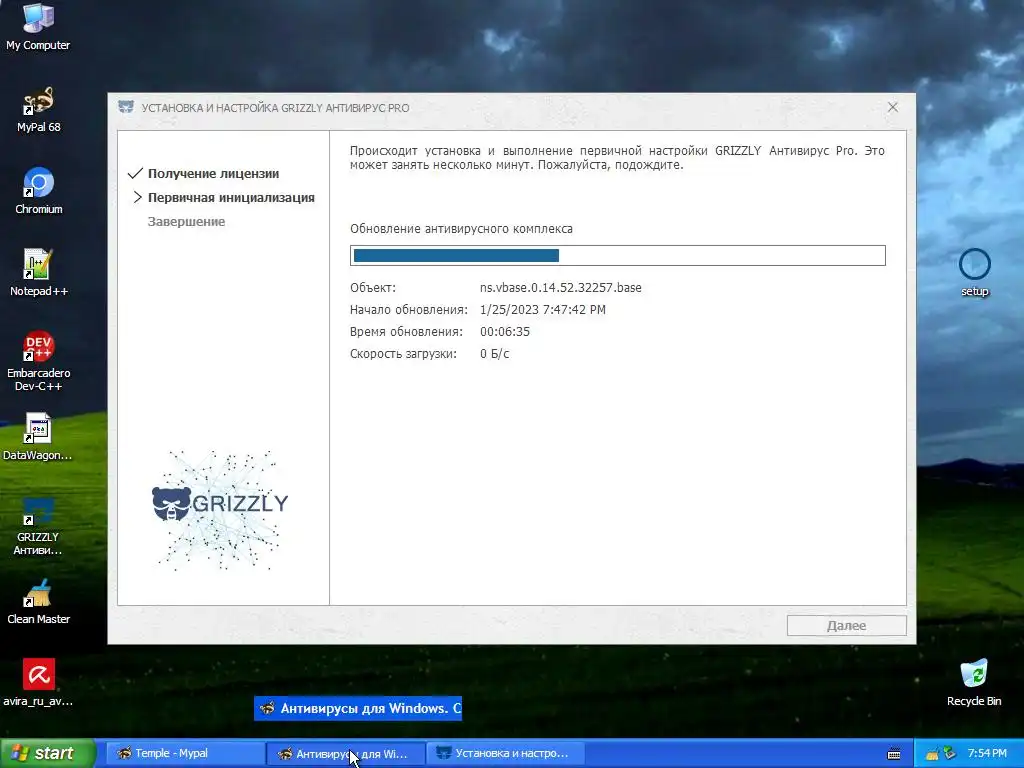Select Первичная инициализация step

click(x=231, y=197)
